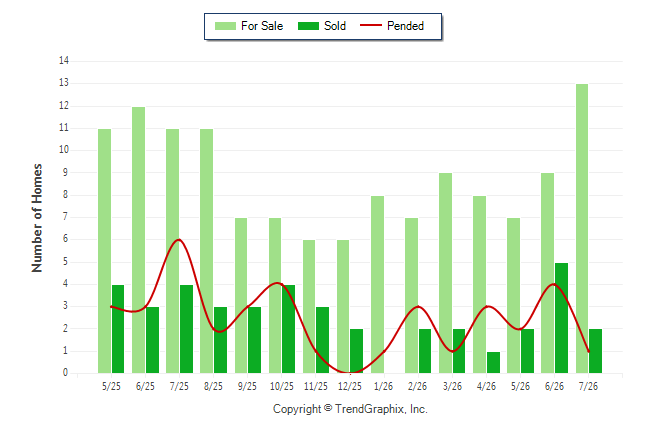Click the 5/25 Sold bar

pyautogui.click(x=118, y=329)
